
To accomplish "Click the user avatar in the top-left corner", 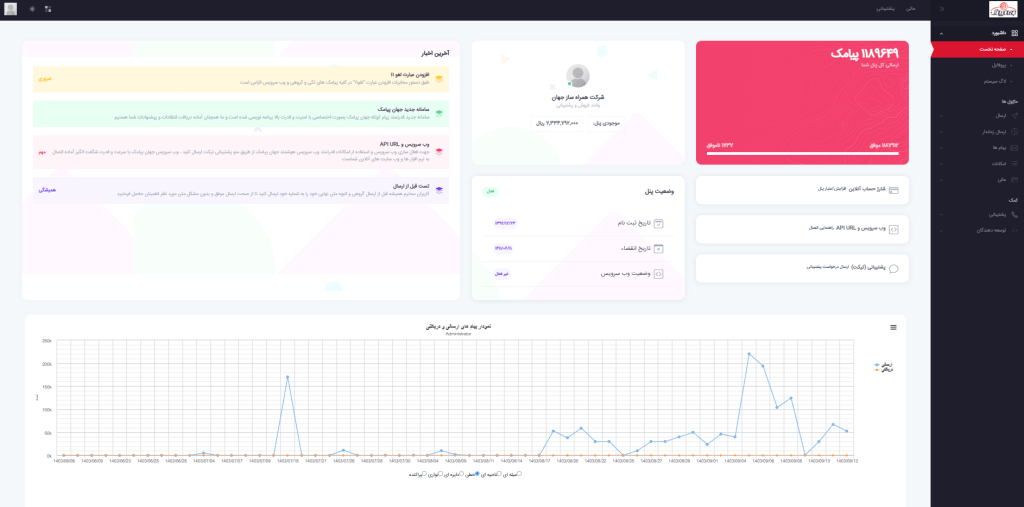I will pos(11,9).
